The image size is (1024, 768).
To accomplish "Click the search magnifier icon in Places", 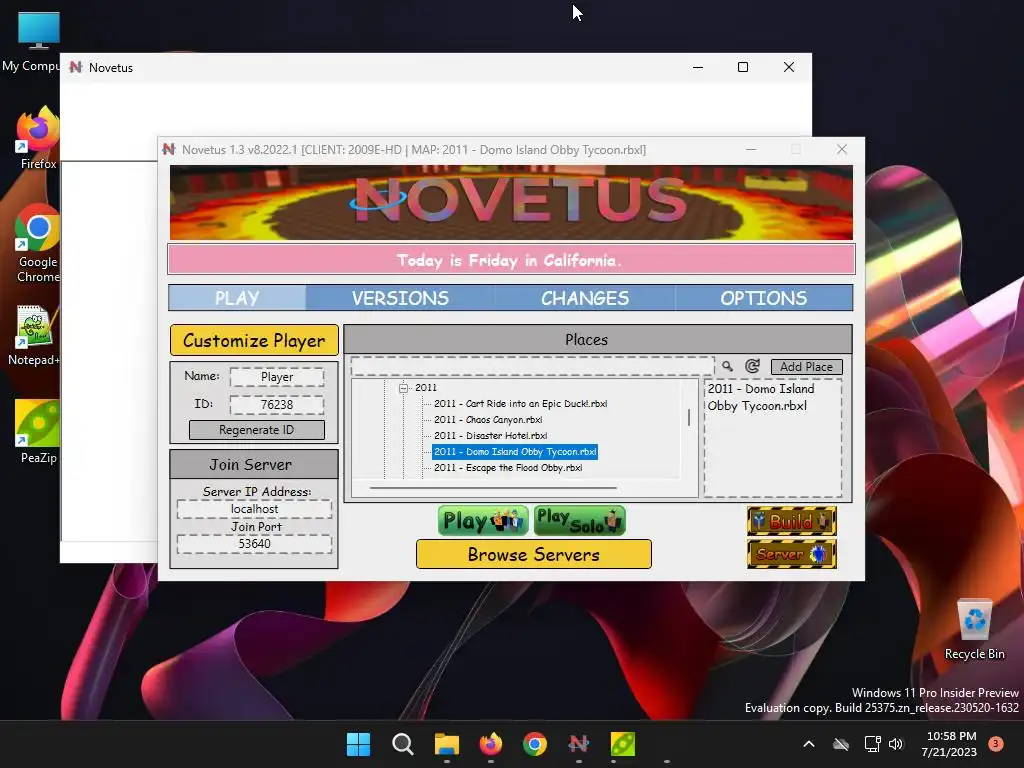I will (x=727, y=366).
